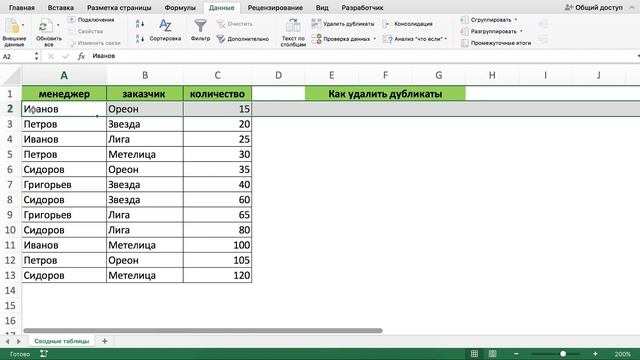
Task: Click Subtotal (Промежуточные итоги)
Action: pyautogui.click(x=496, y=43)
